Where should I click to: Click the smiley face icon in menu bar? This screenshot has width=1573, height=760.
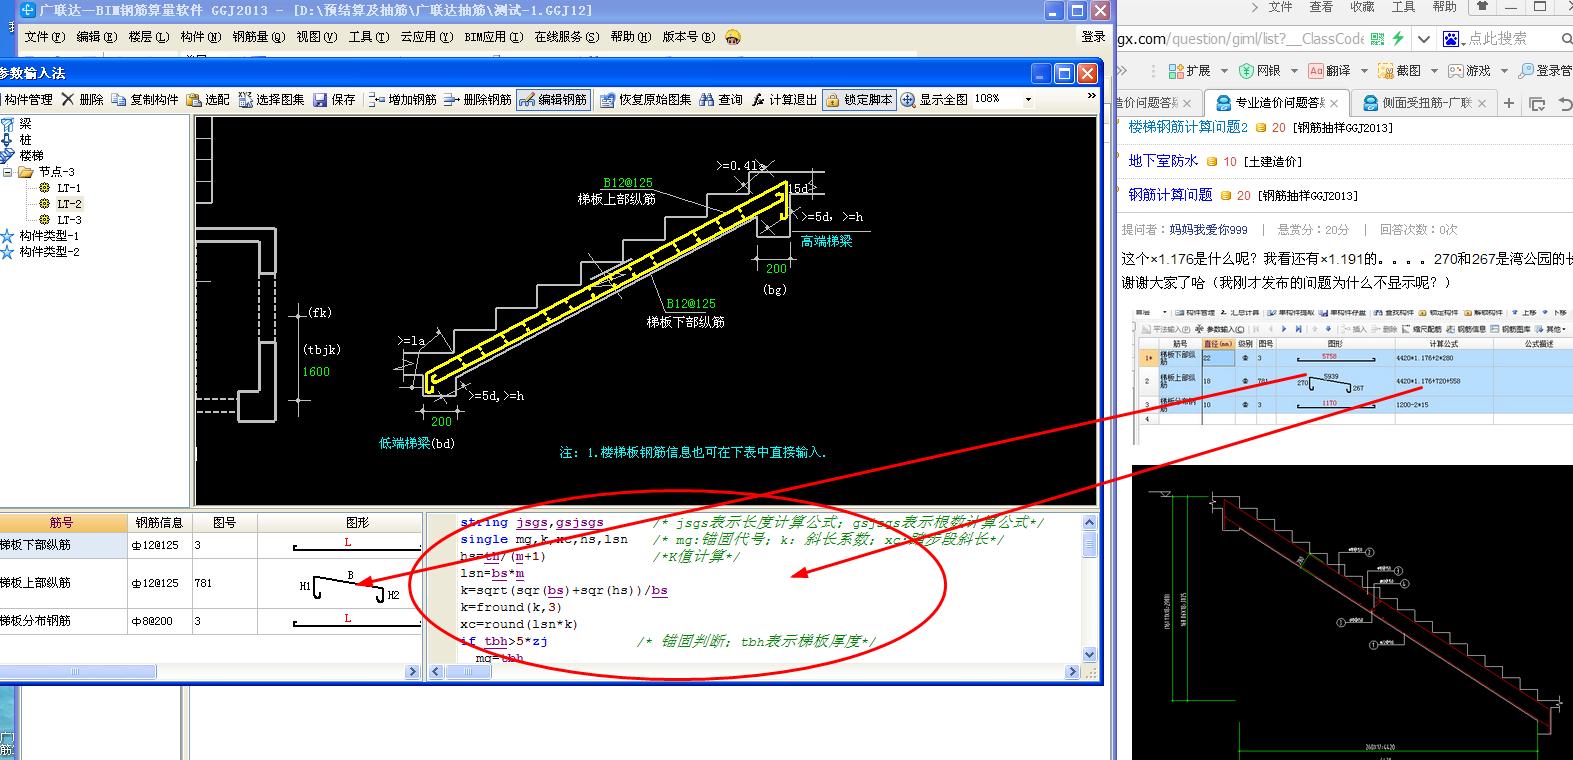click(x=734, y=37)
